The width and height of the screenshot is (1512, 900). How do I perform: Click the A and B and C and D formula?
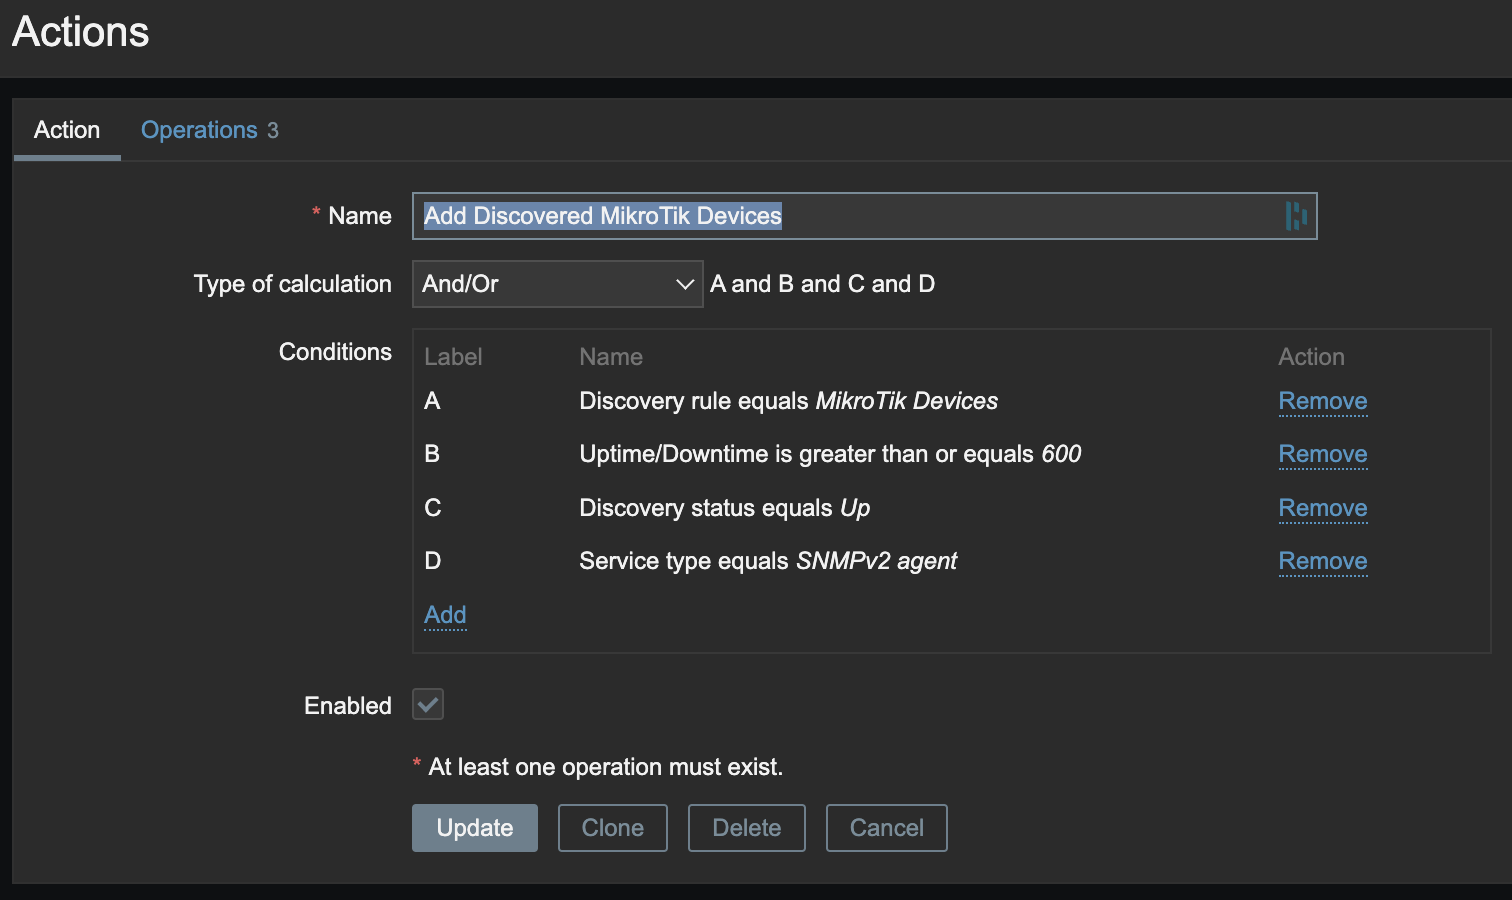click(x=822, y=284)
